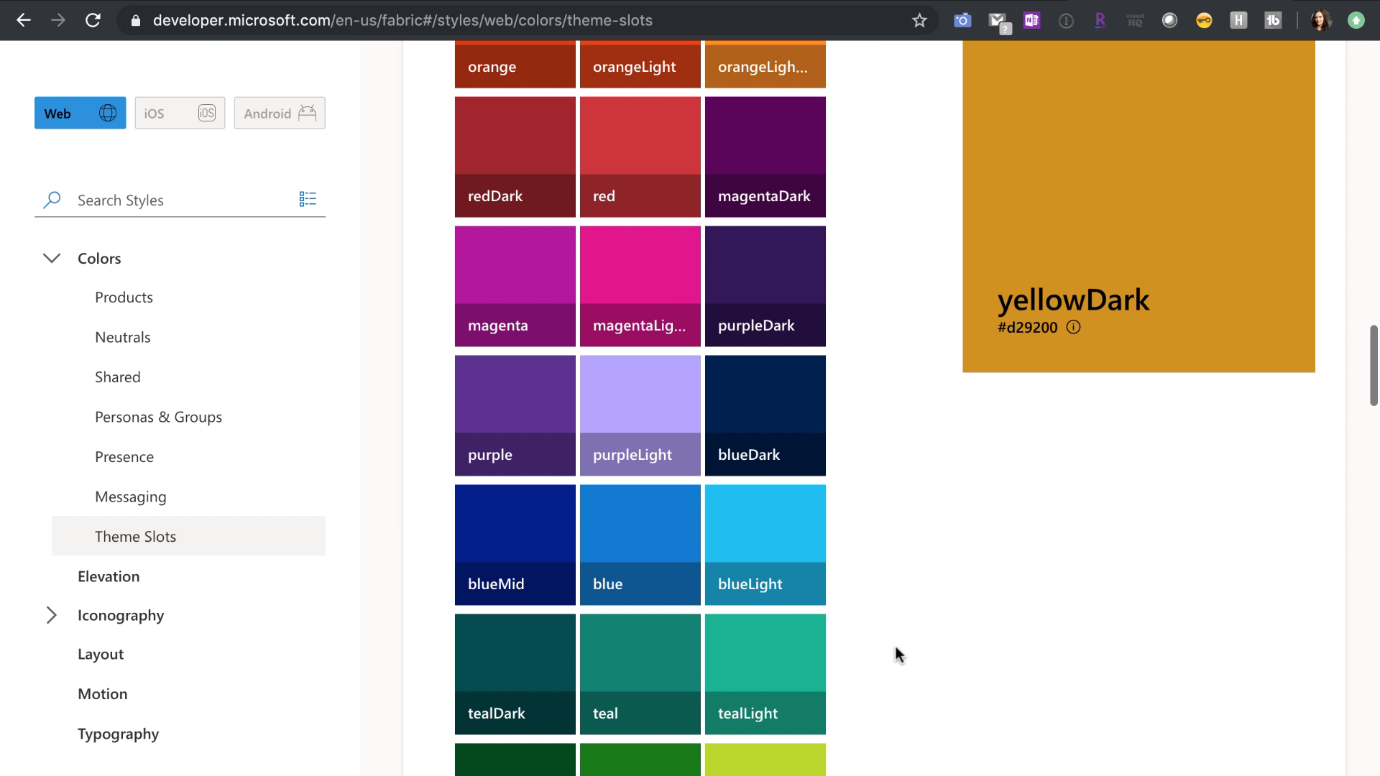The width and height of the screenshot is (1380, 776).
Task: Click the yellowDark heading in the preview
Action: pos(1073,300)
